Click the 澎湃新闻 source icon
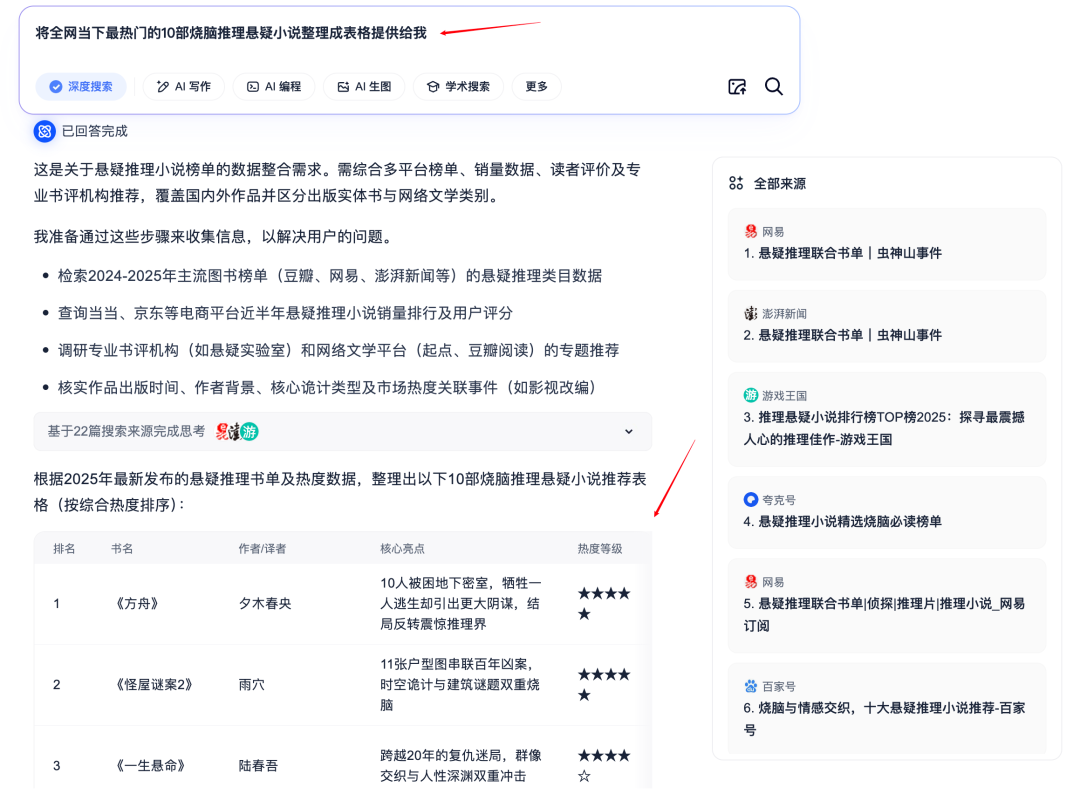 (751, 314)
